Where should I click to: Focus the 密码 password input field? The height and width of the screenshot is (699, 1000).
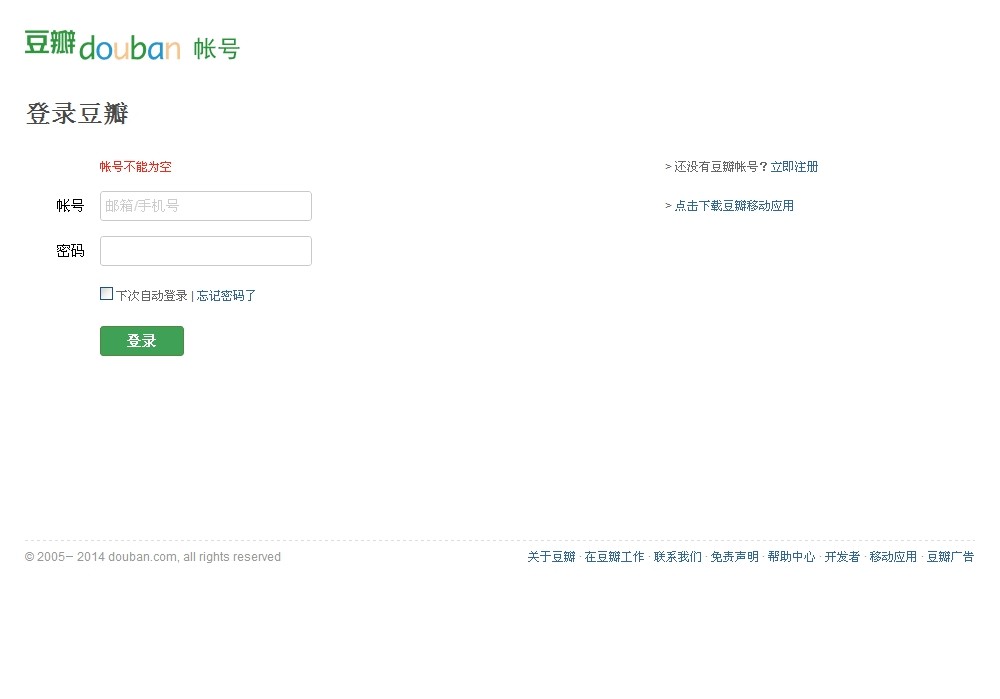click(x=205, y=251)
